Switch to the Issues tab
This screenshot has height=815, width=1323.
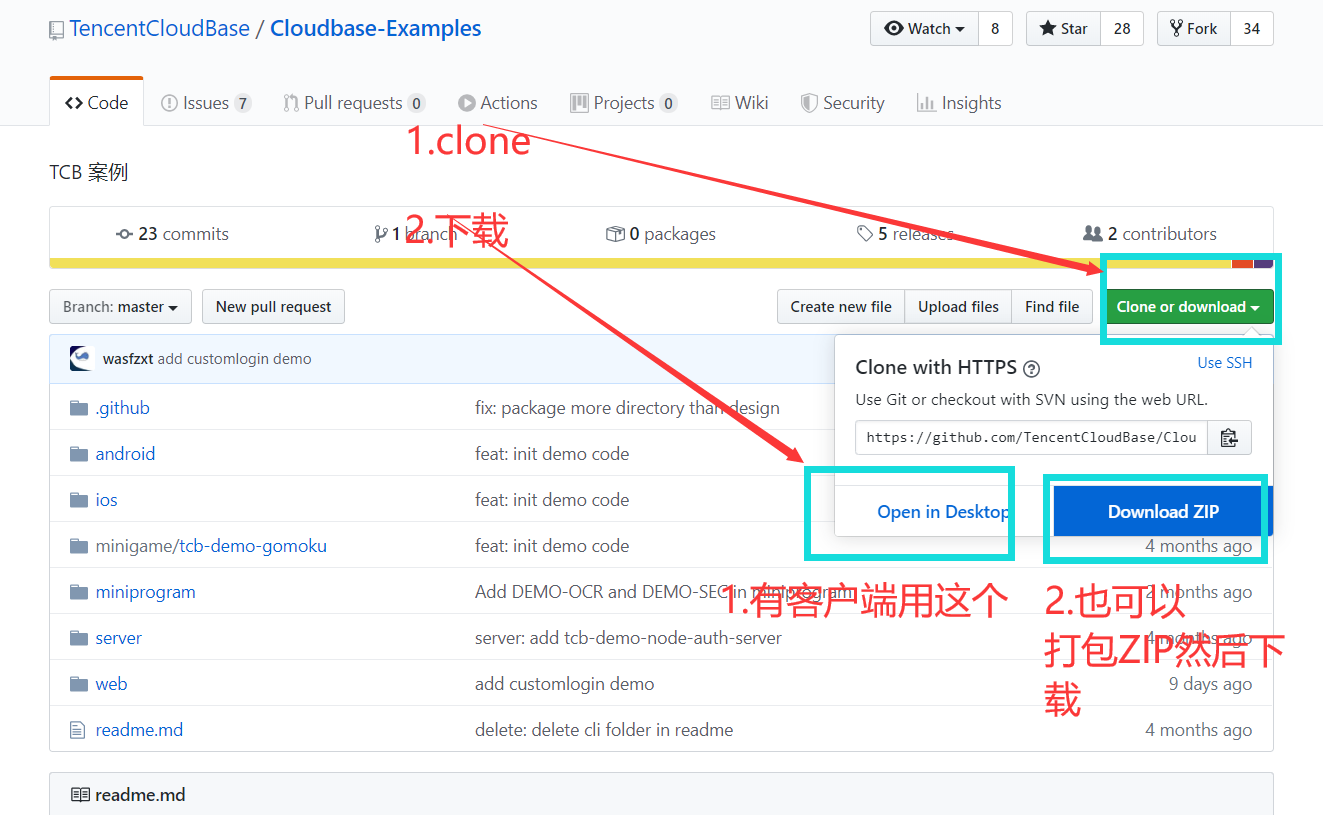click(x=205, y=102)
